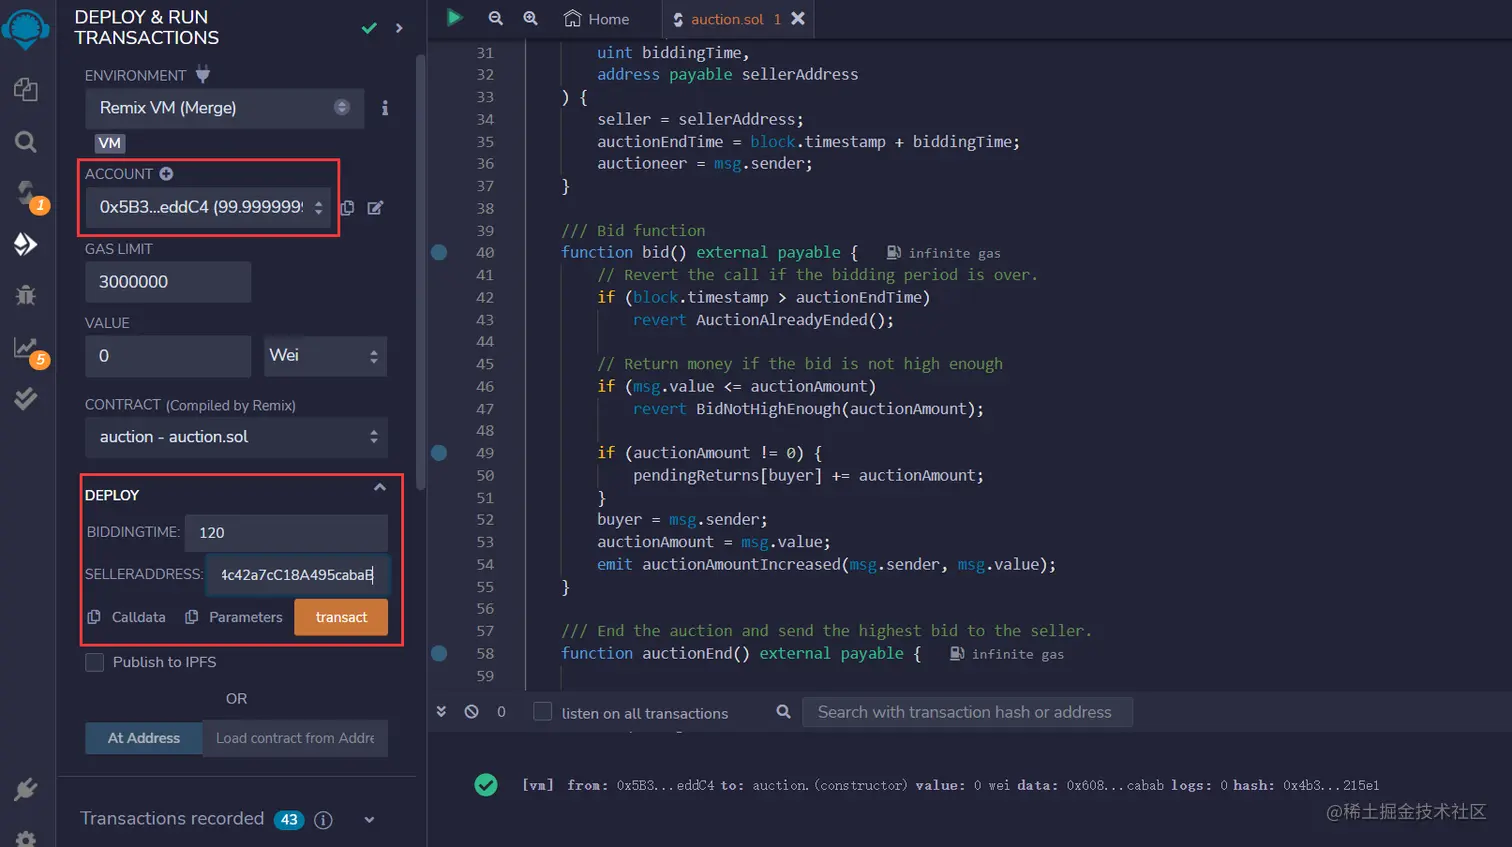Click the green checkmark in panel header

(x=369, y=28)
